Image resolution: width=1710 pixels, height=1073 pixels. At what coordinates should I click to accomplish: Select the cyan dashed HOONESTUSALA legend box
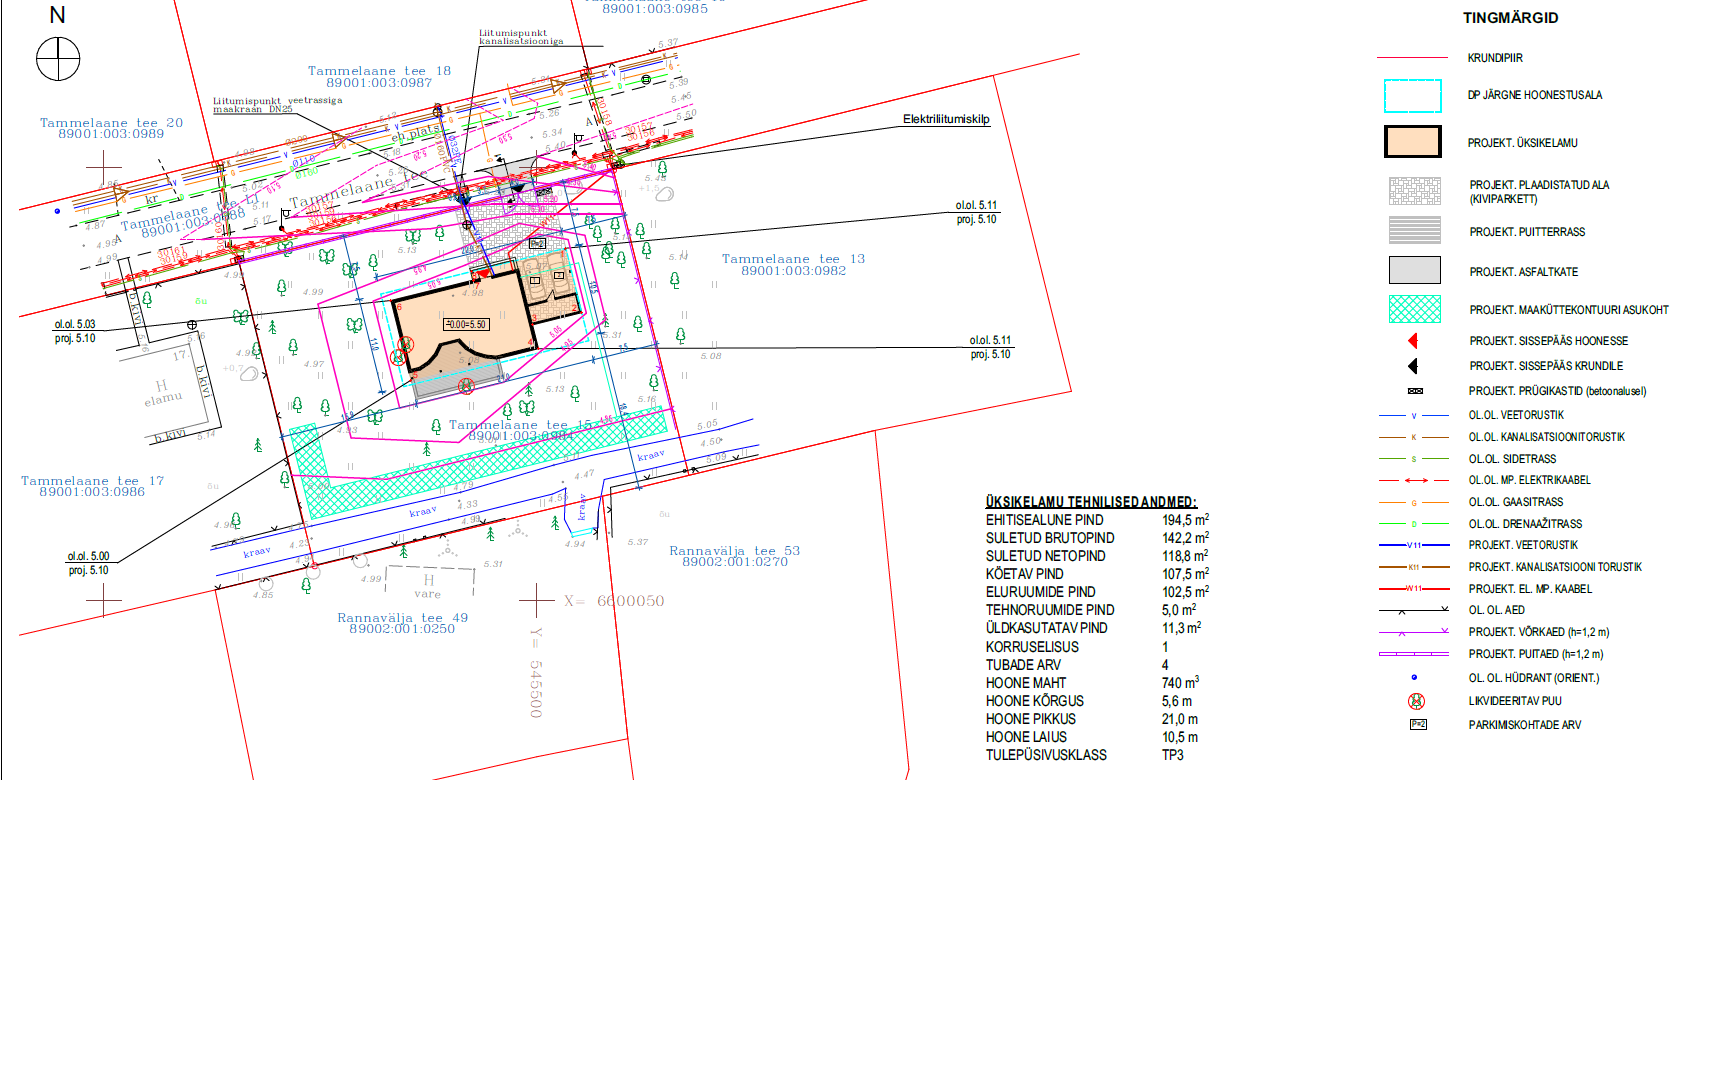(1412, 96)
